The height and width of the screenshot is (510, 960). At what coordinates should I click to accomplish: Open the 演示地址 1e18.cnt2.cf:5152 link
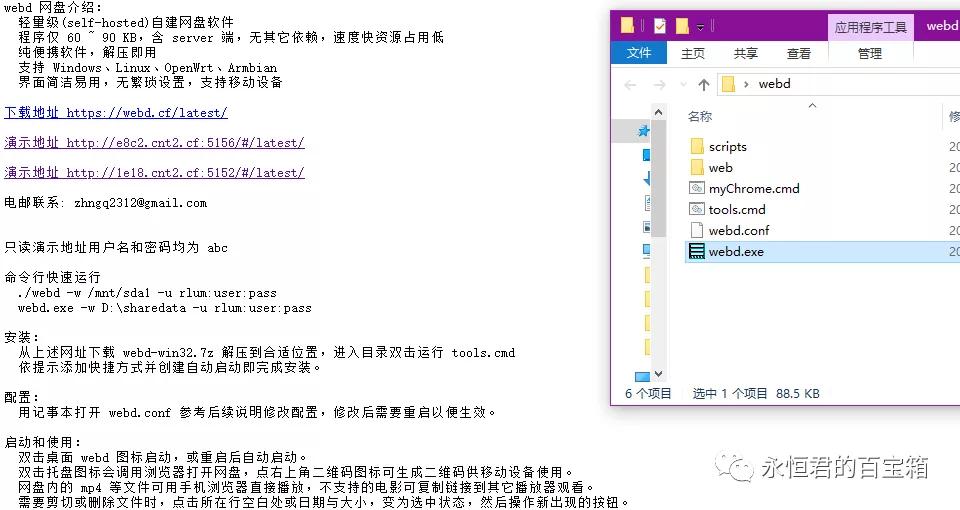(x=154, y=173)
